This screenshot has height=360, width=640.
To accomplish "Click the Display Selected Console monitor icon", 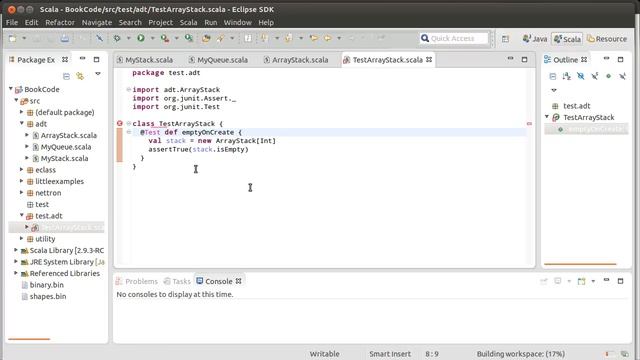I will [558, 281].
